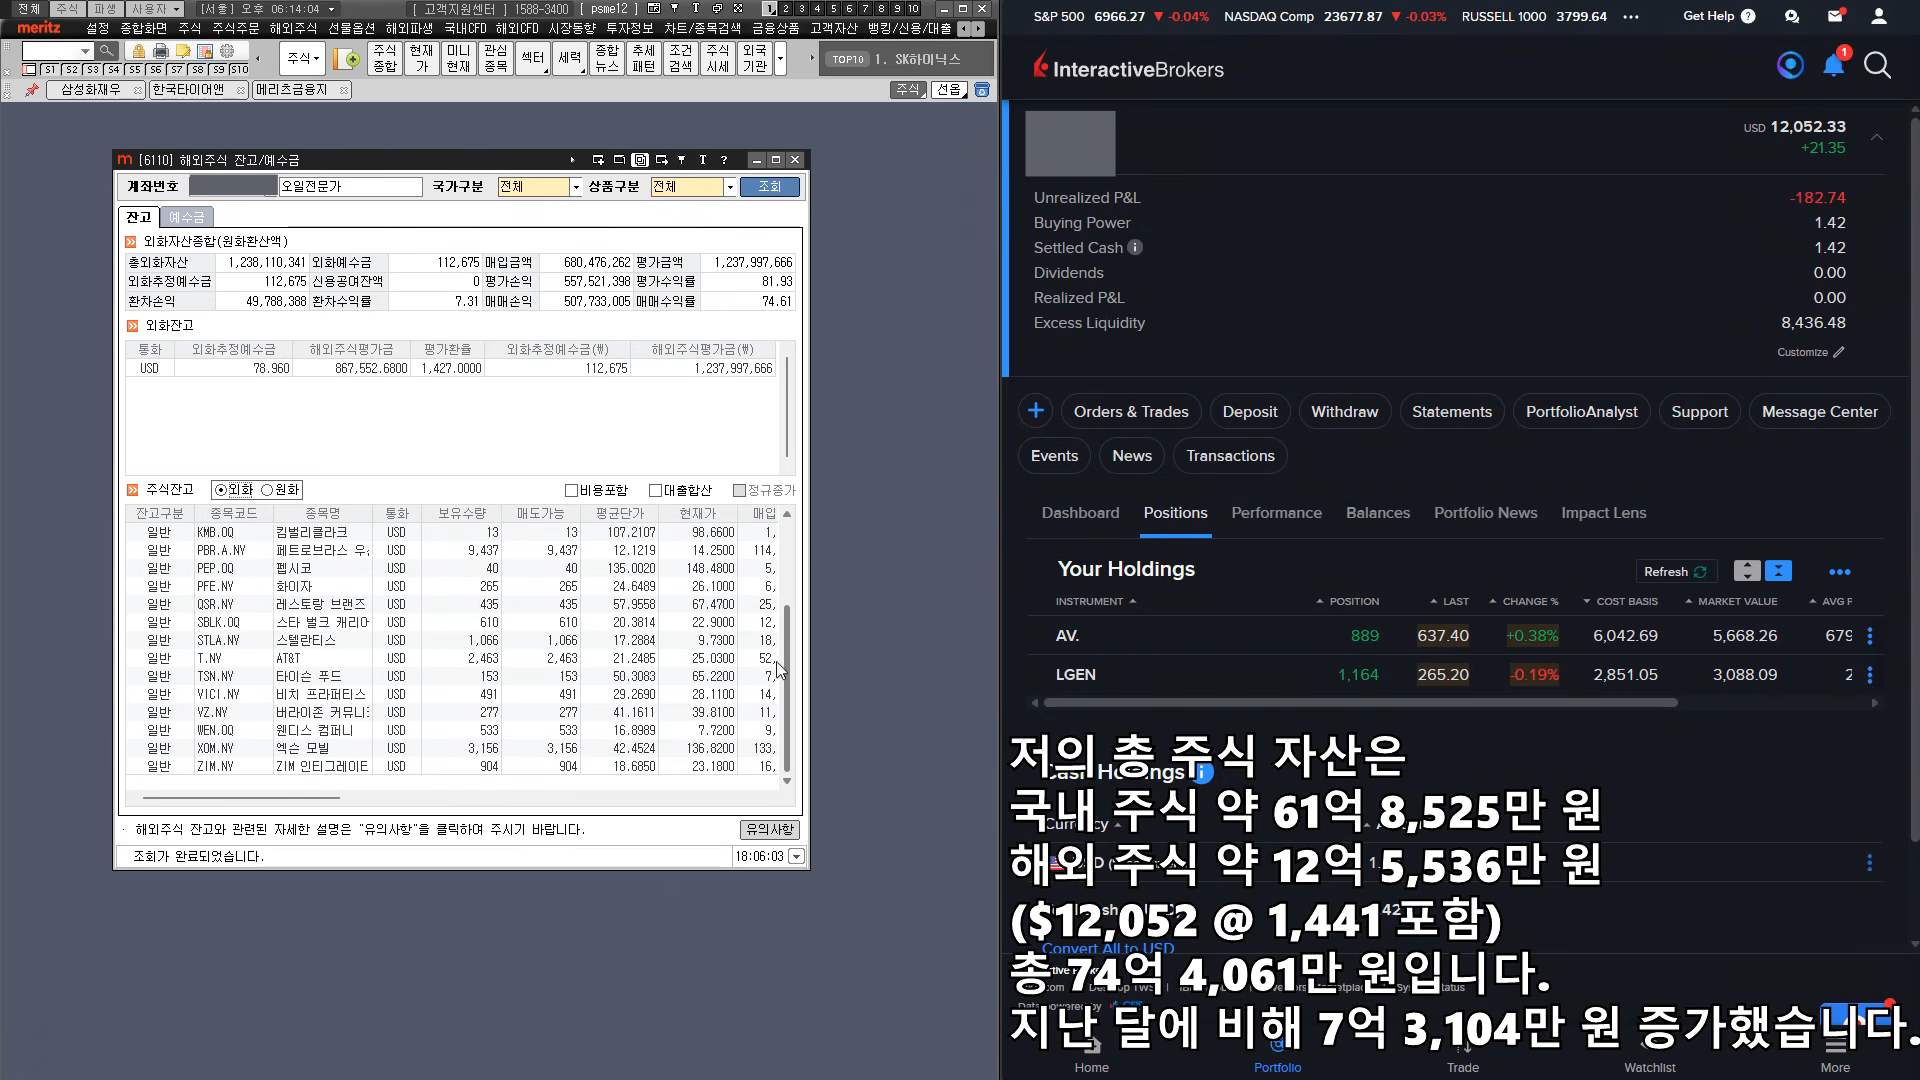Open the 국가구분 dropdown

576,187
